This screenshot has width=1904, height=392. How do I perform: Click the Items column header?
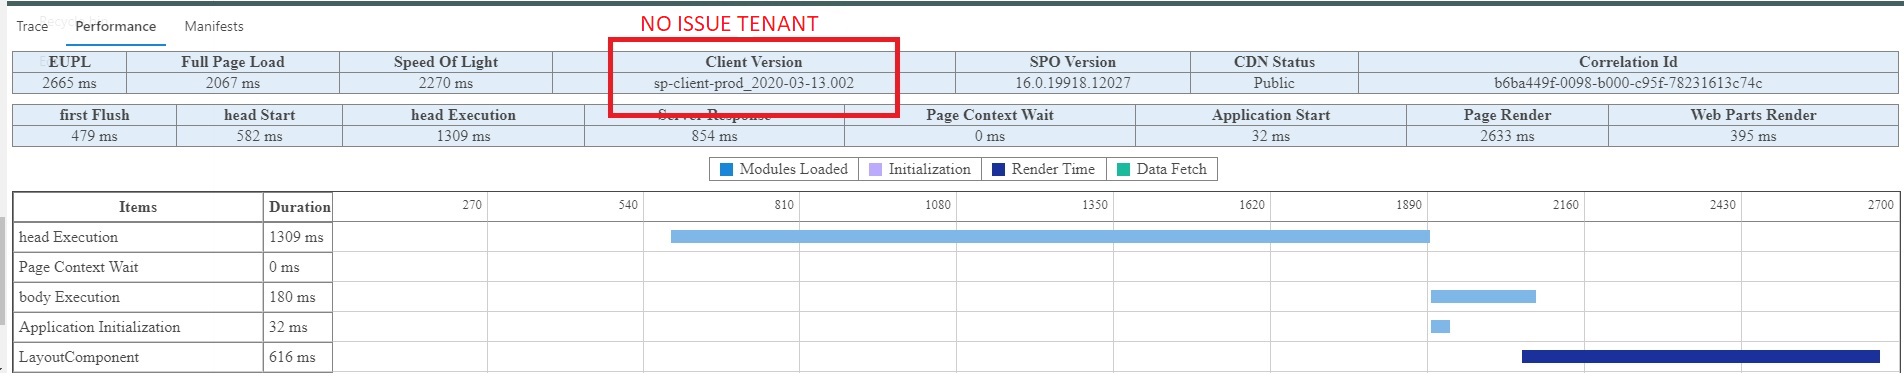click(x=138, y=207)
